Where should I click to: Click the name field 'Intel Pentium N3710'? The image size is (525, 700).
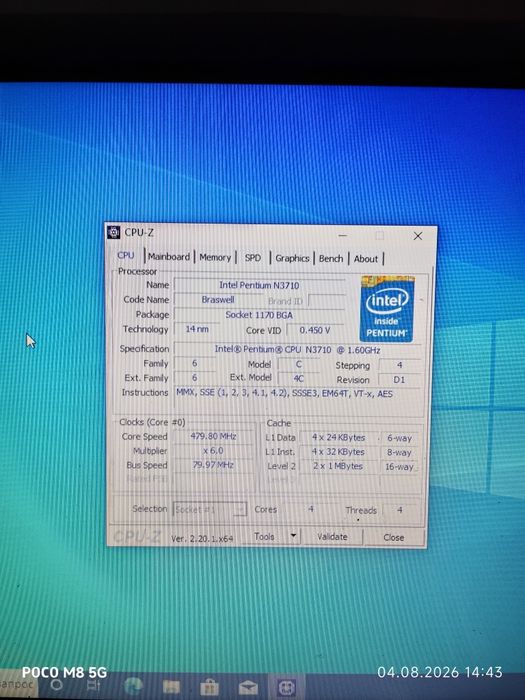point(259,285)
